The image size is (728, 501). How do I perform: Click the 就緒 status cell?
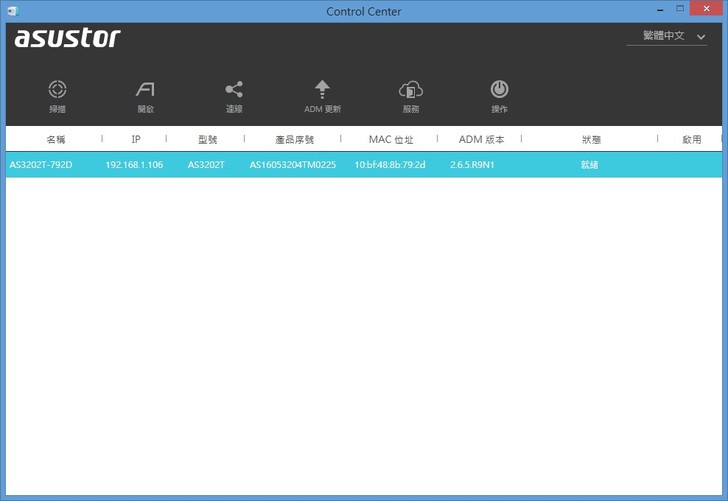click(x=589, y=164)
